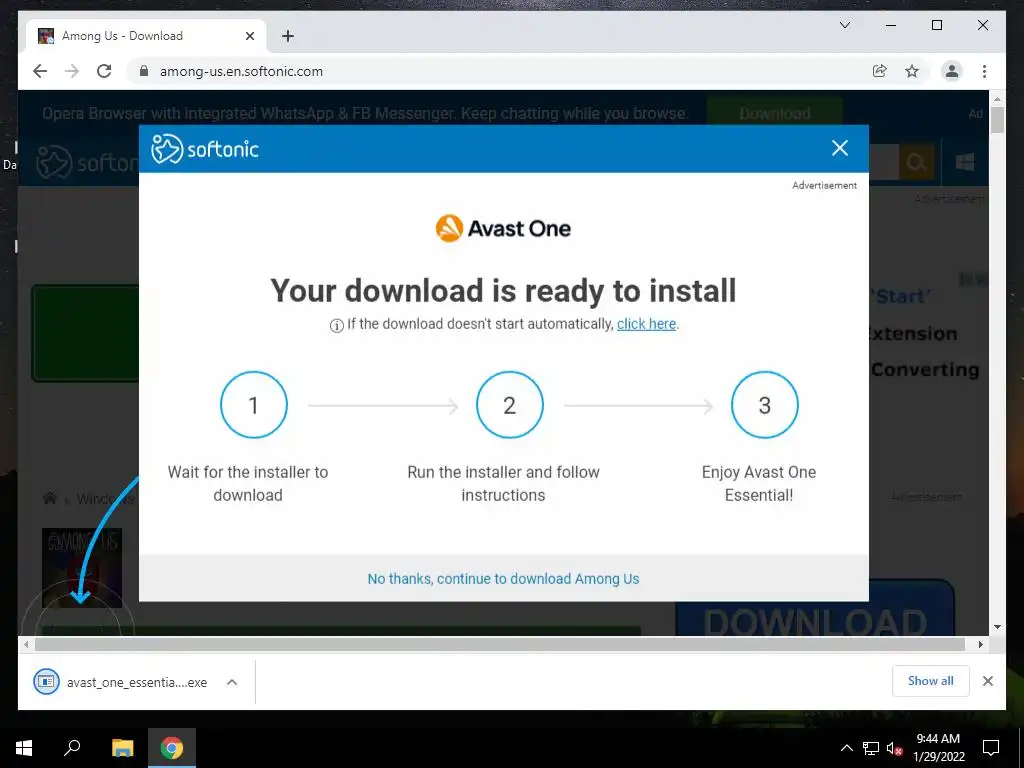Click the dimmed Windows platform icon
The image size is (1024, 768).
tap(965, 162)
